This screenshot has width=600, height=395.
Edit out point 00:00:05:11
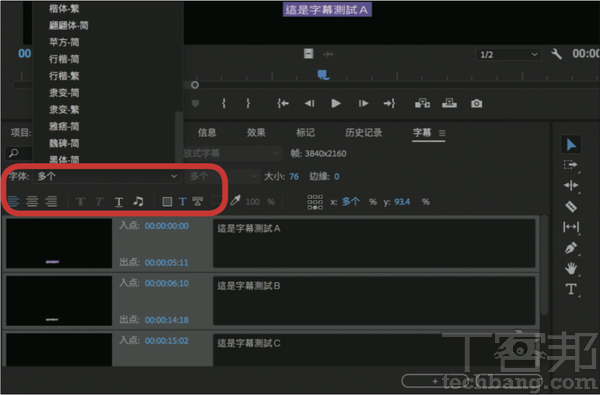point(166,263)
